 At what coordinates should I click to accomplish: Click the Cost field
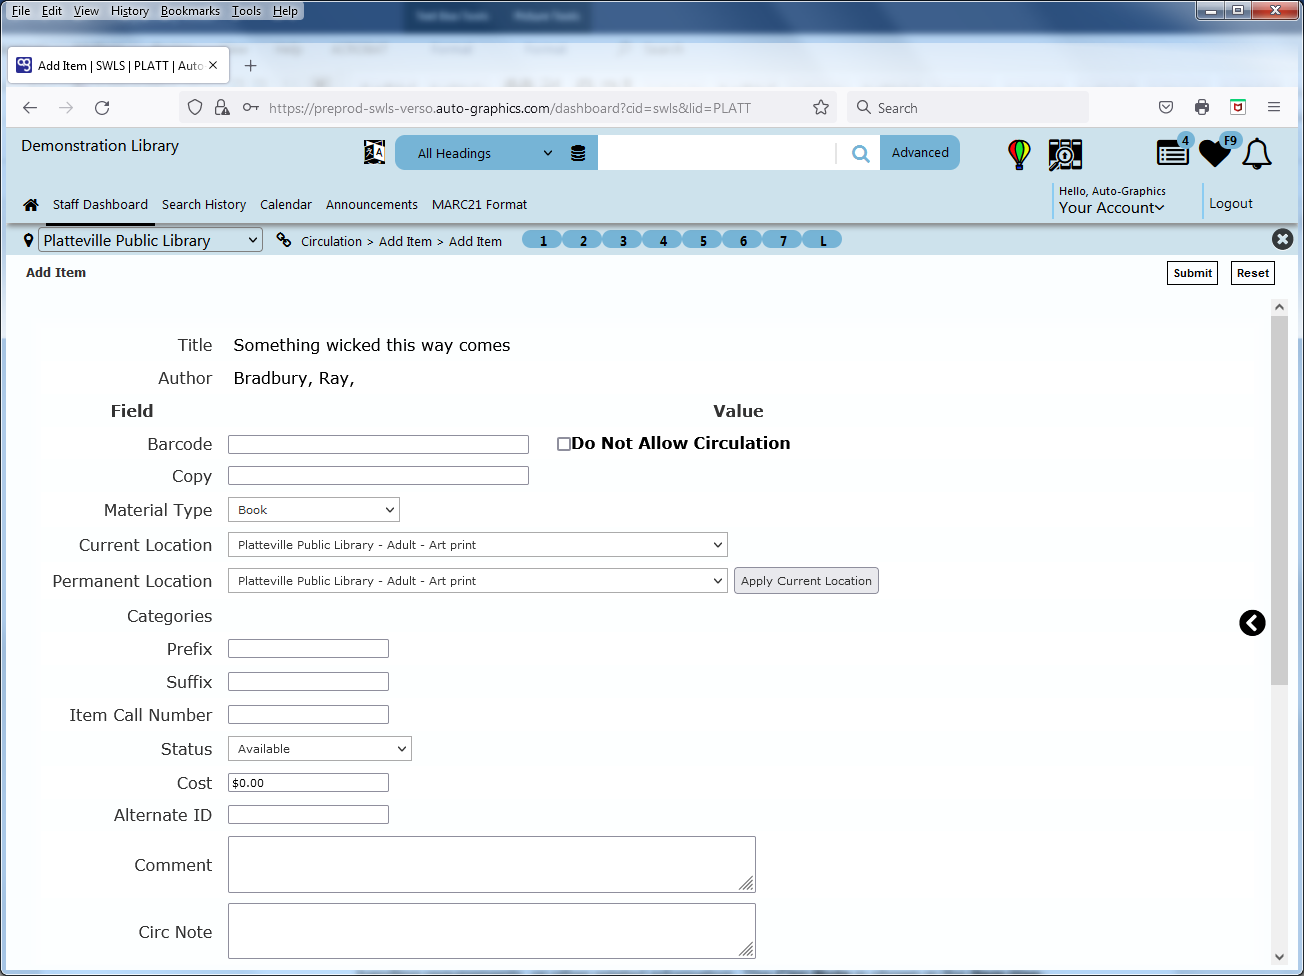coord(308,783)
